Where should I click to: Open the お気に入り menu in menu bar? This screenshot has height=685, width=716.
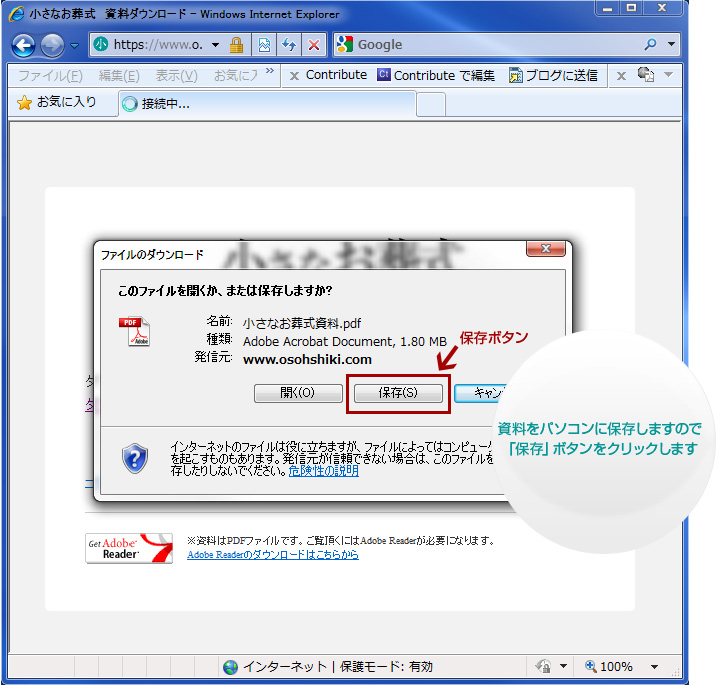(x=236, y=75)
